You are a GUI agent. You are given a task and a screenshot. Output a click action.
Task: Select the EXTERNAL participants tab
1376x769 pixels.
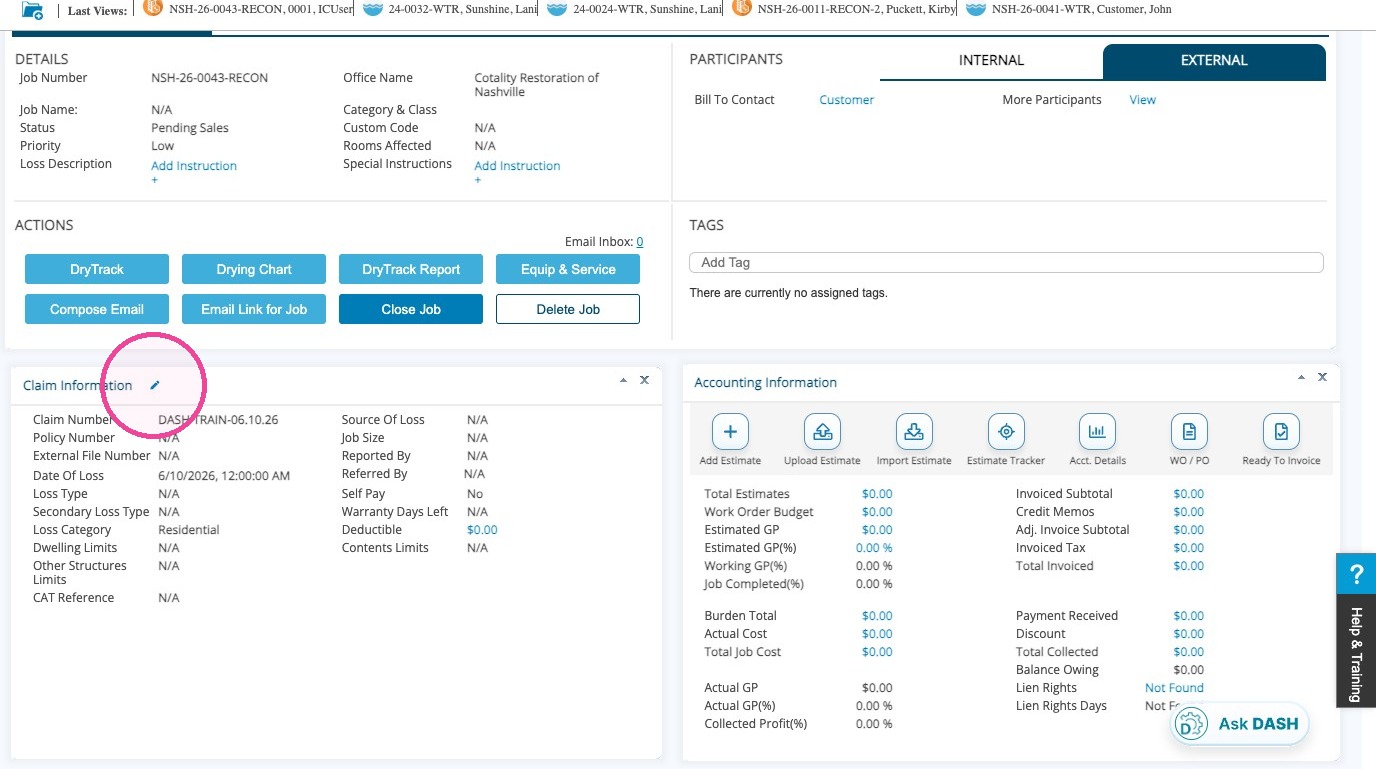[1214, 61]
